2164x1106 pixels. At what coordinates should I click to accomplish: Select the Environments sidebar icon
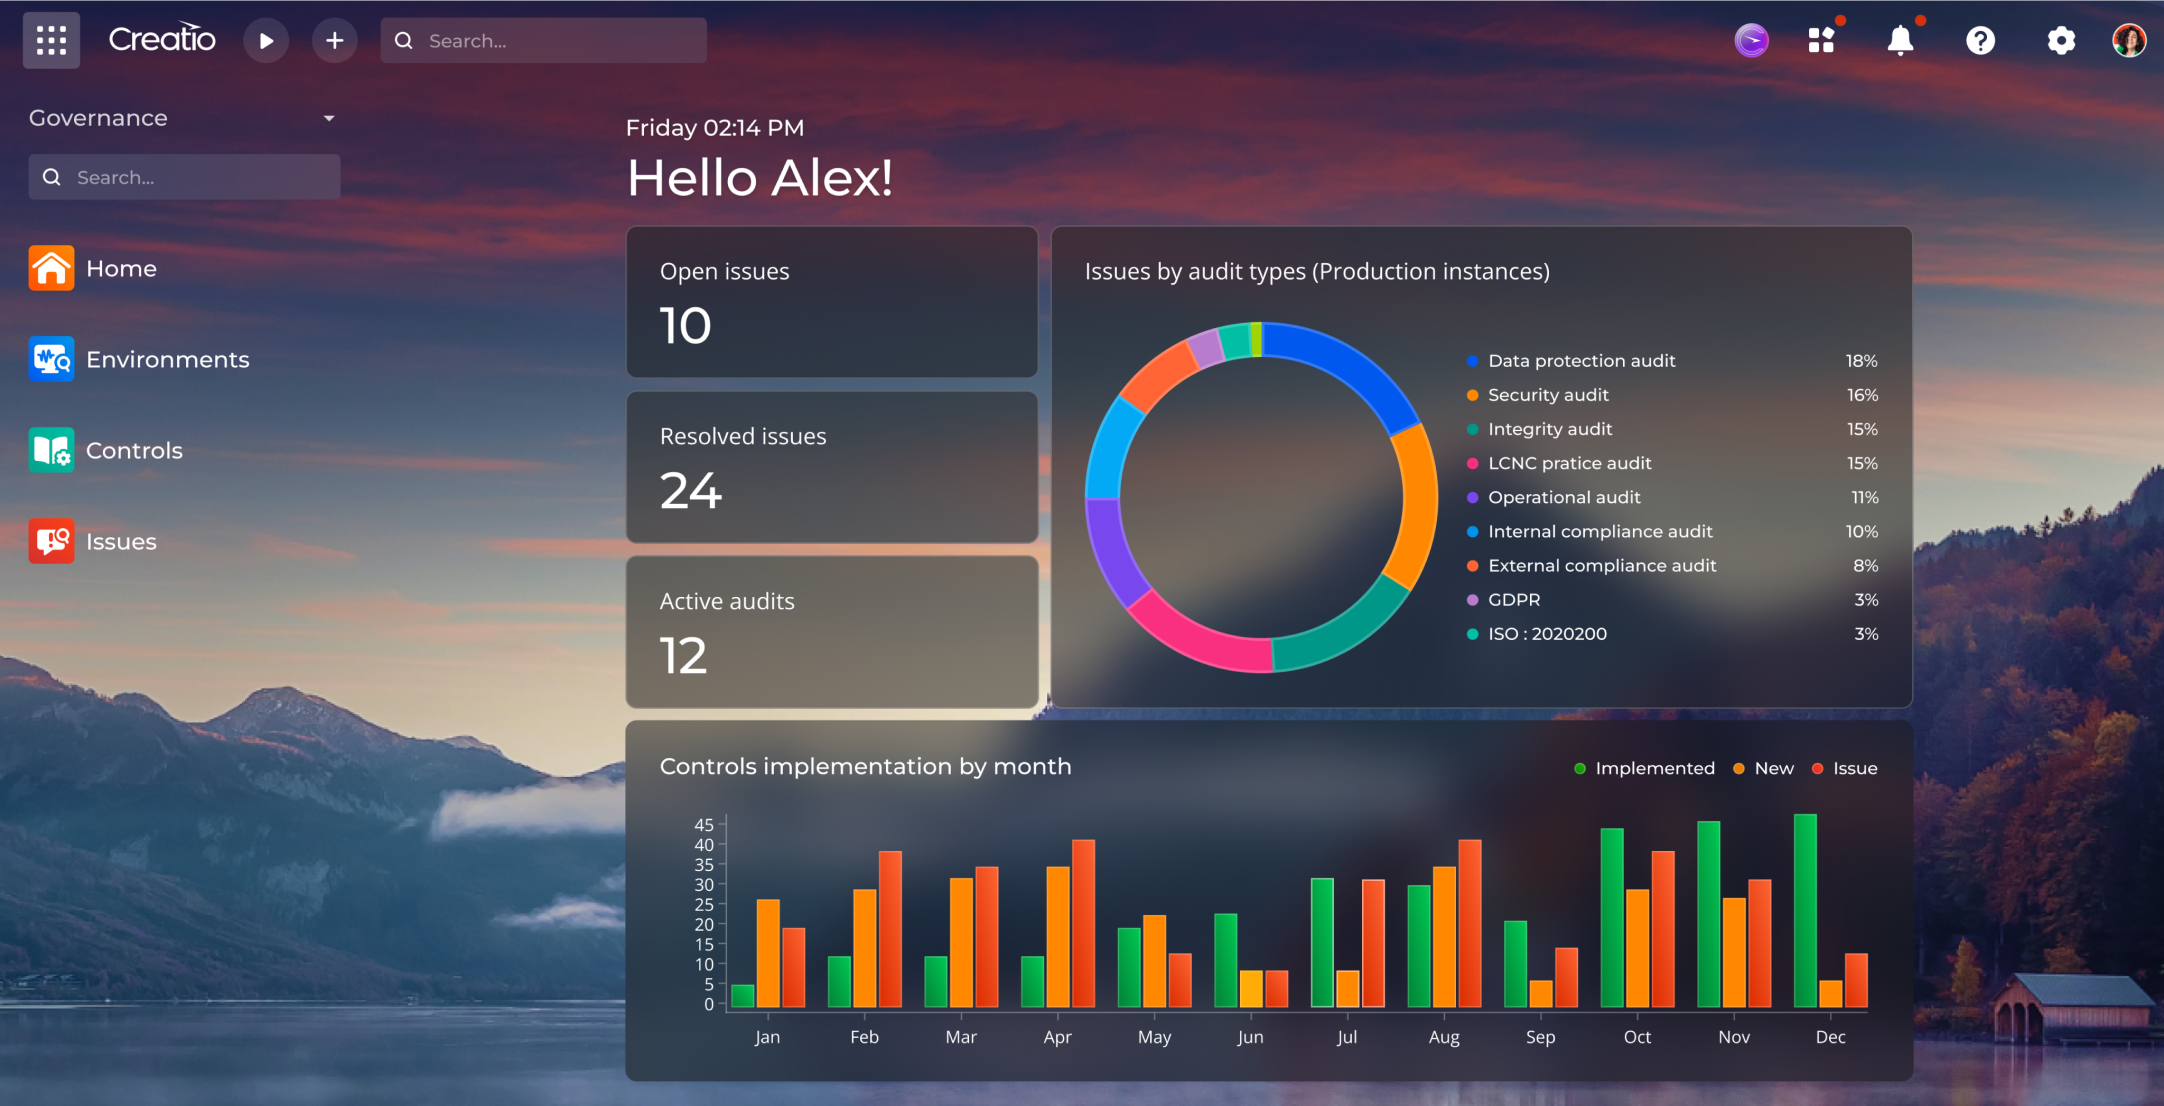[51, 359]
